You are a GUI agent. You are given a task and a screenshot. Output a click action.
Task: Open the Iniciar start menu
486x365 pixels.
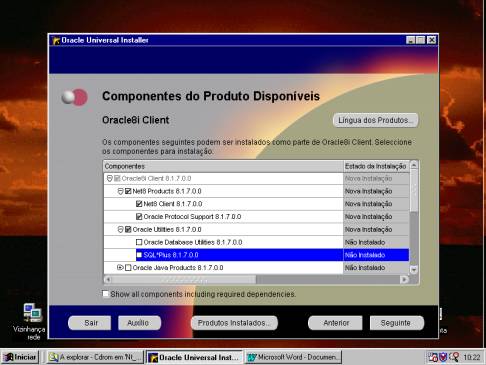click(20, 357)
